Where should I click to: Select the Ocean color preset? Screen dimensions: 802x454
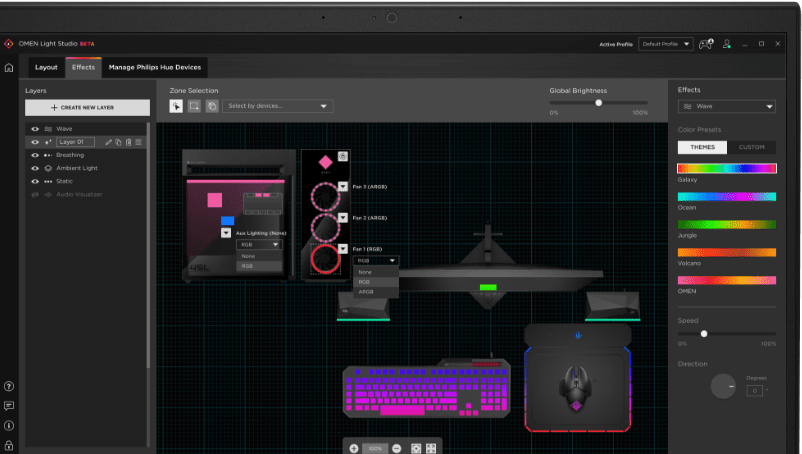[727, 197]
